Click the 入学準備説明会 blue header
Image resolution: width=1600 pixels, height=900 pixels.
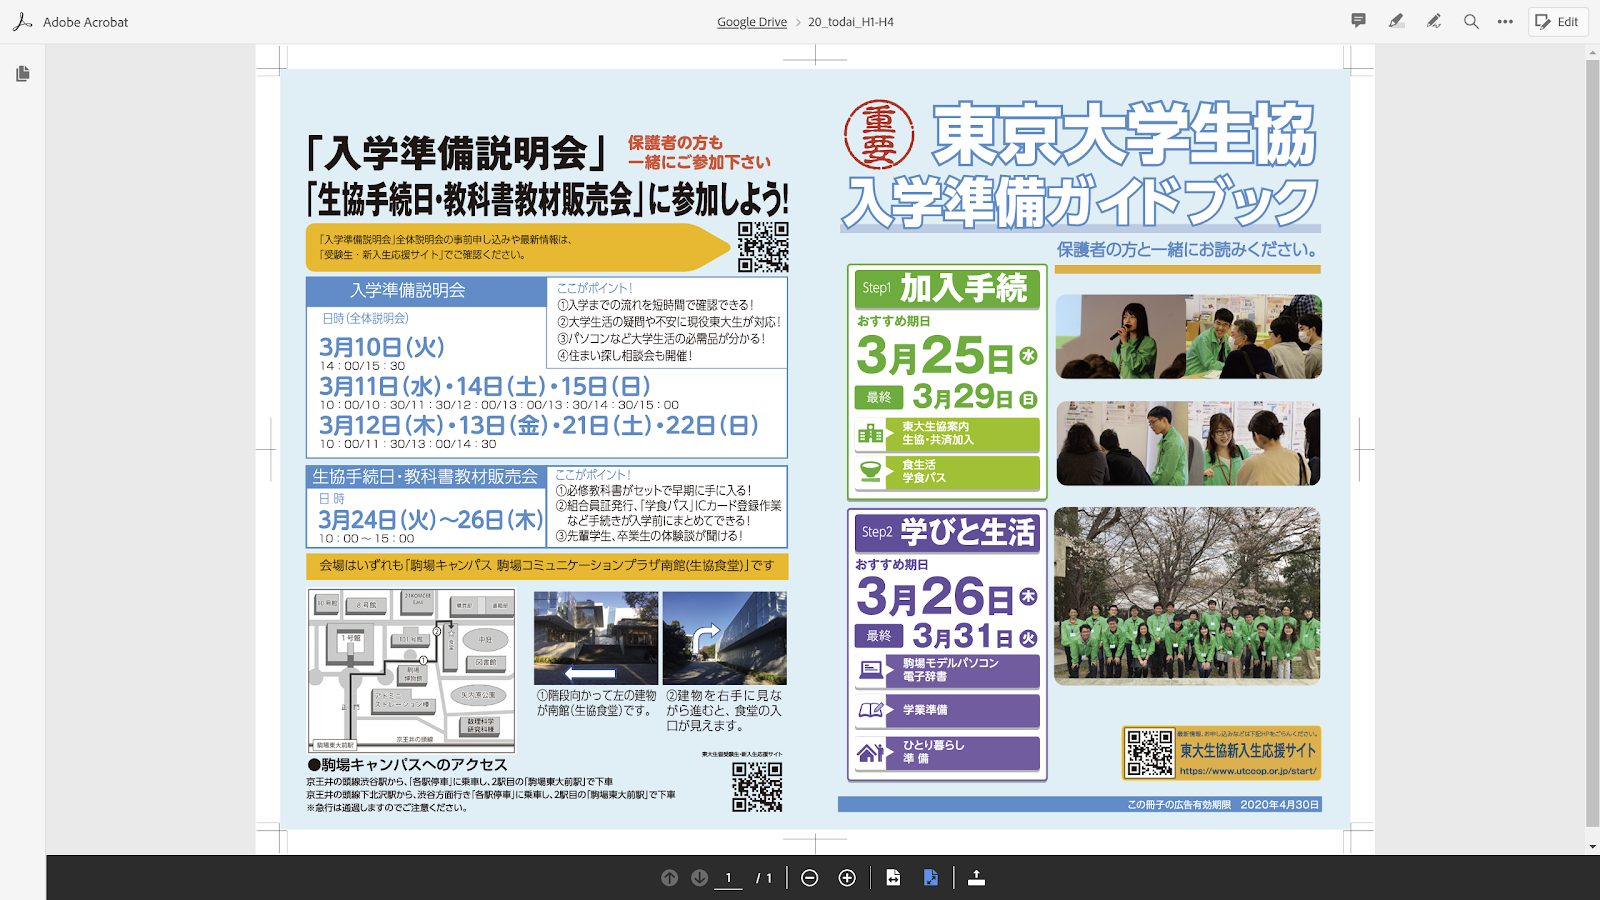pyautogui.click(x=426, y=291)
